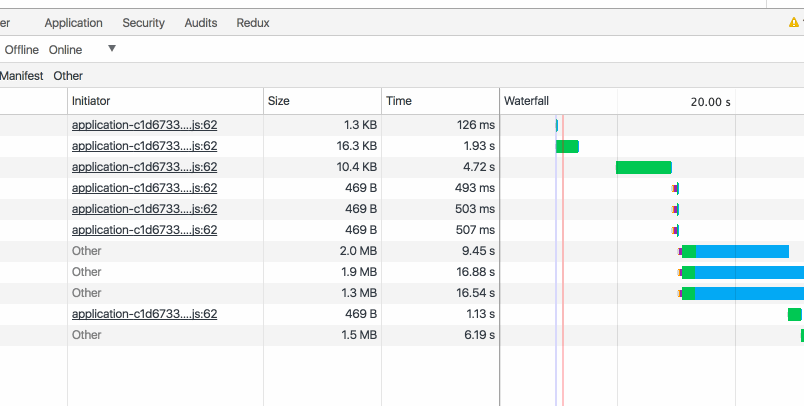The width and height of the screenshot is (804, 406).
Task: Open initiator link in the 4.72 s row
Action: point(145,167)
